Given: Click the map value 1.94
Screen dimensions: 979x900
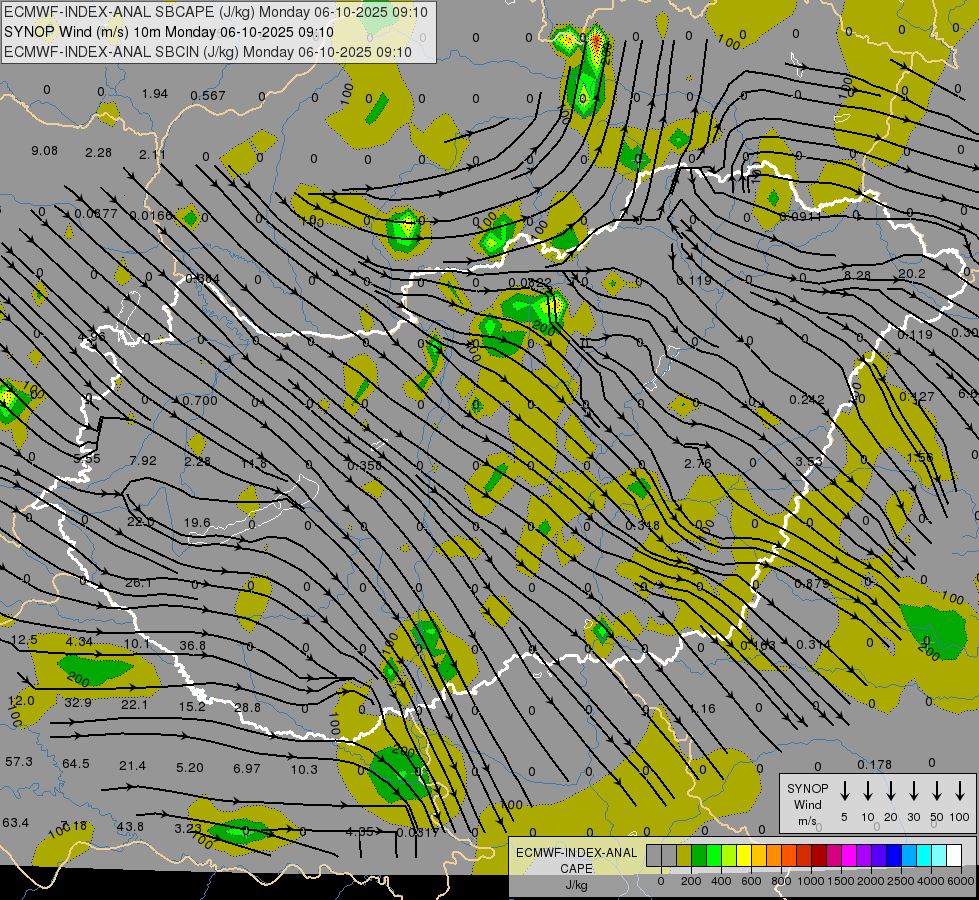Looking at the screenshot, I should coord(154,94).
